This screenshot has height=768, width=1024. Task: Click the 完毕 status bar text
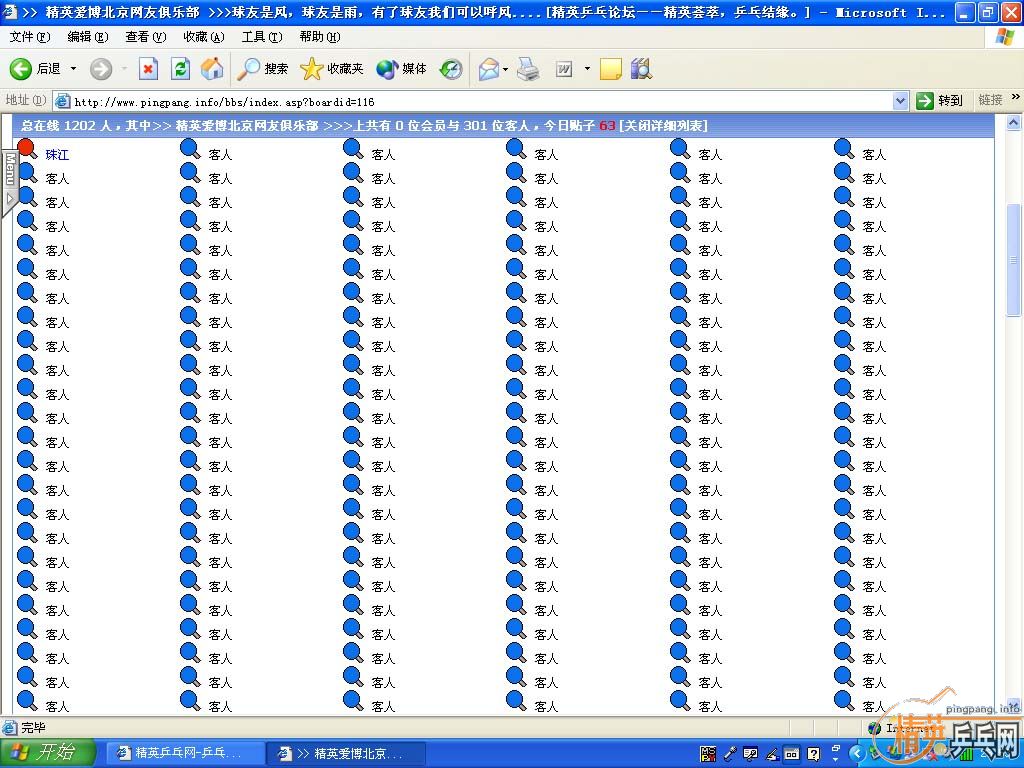33,728
